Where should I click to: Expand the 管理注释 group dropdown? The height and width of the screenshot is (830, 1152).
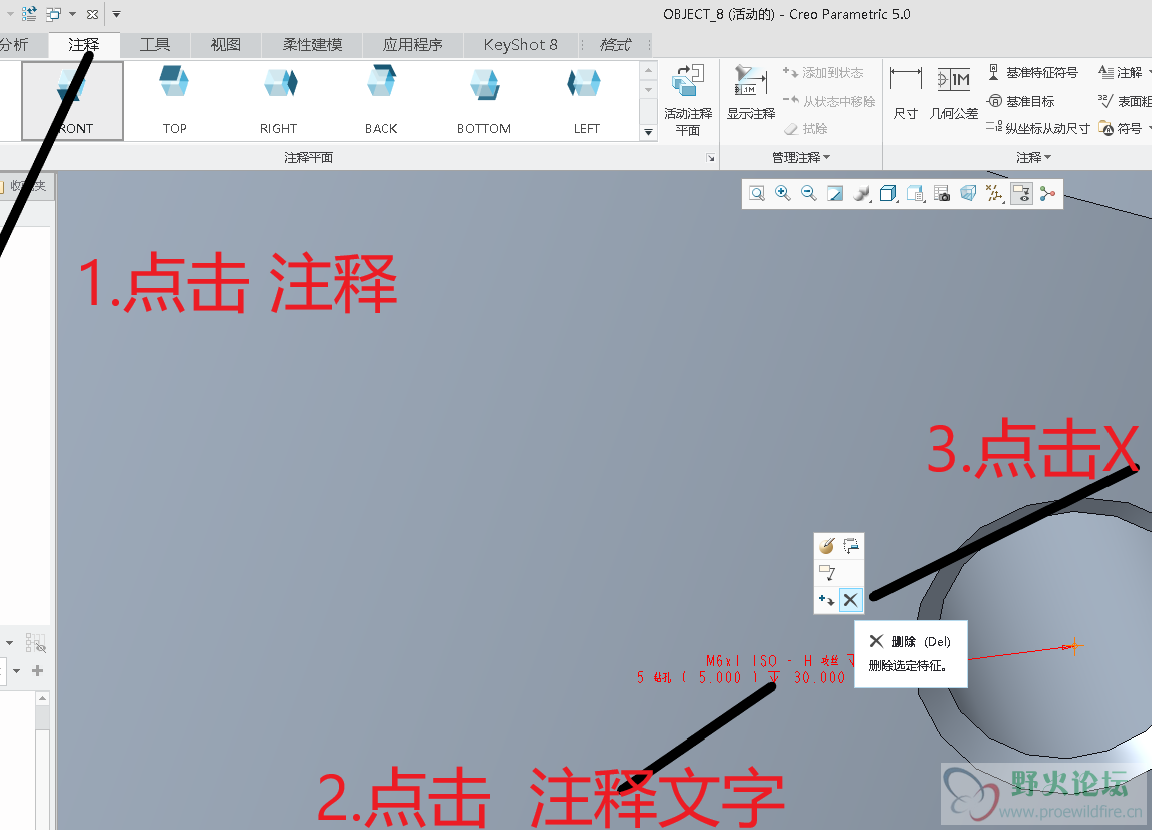tap(801, 157)
